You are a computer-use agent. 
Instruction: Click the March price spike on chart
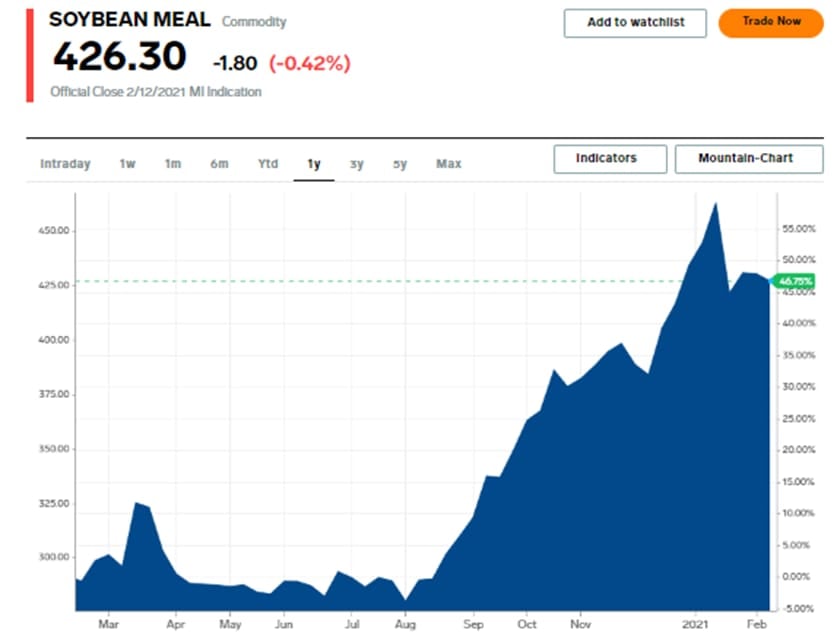click(137, 503)
